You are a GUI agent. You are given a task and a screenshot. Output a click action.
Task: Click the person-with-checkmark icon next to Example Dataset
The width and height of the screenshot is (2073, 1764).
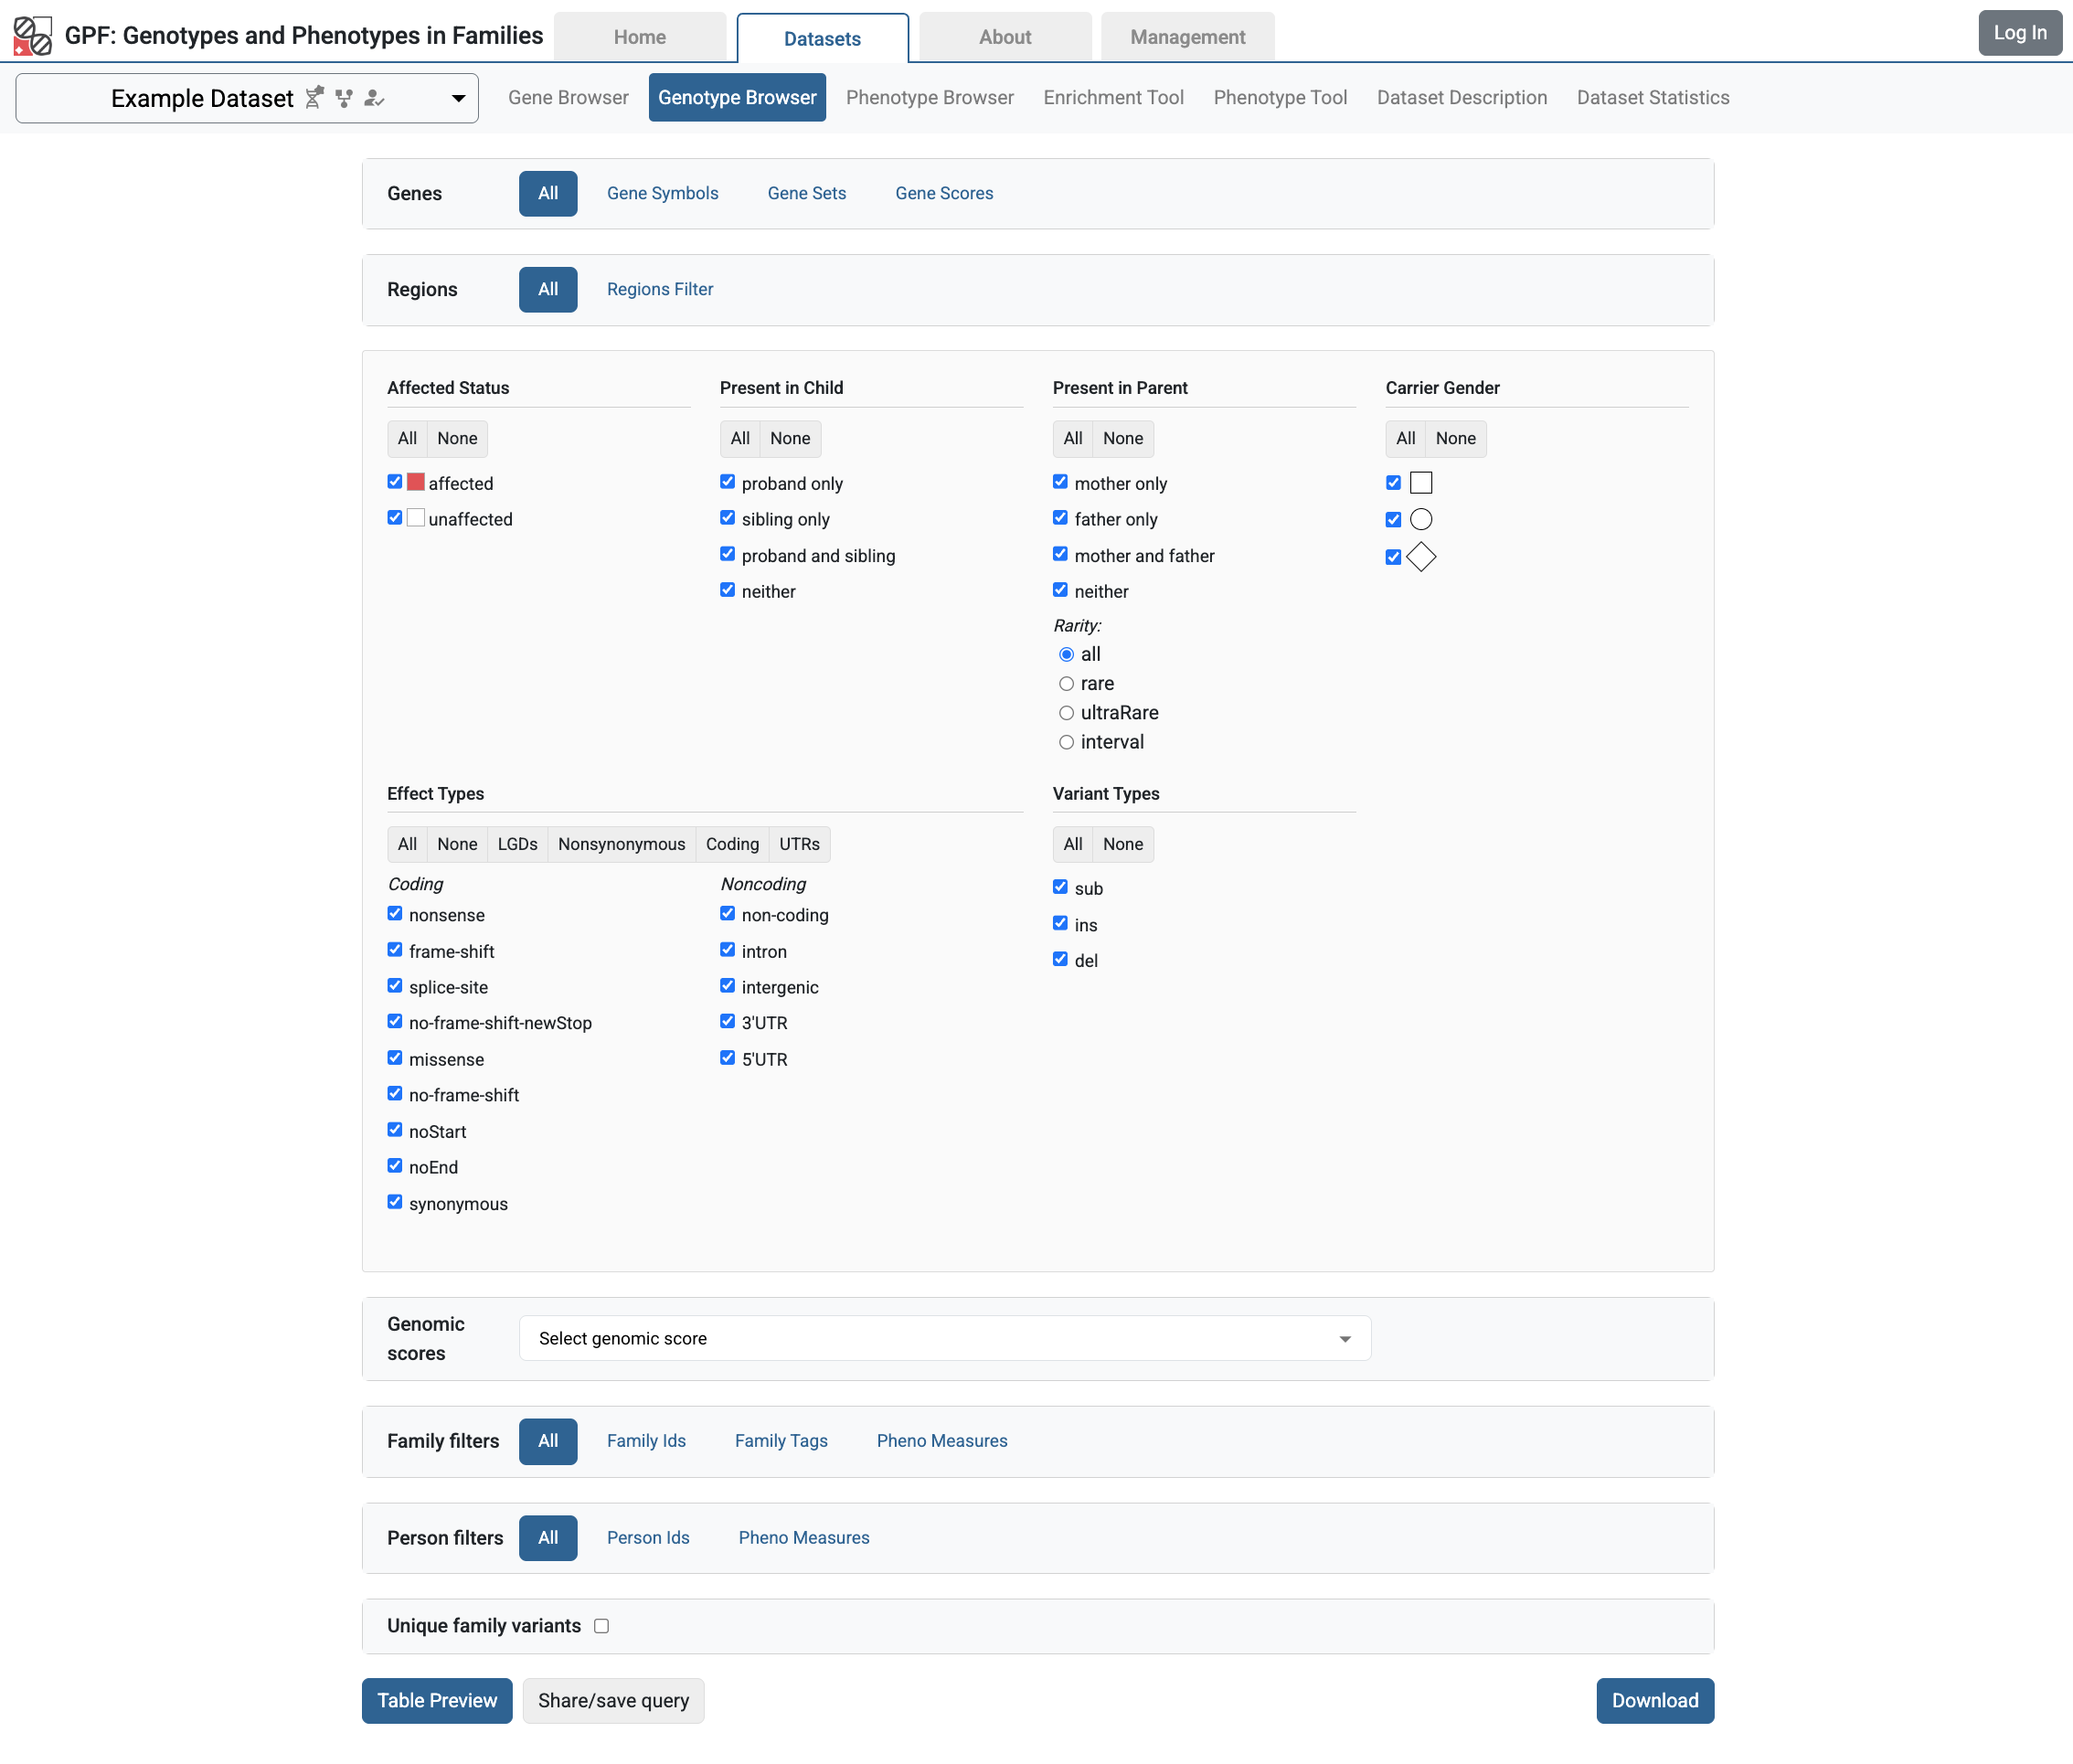[373, 98]
